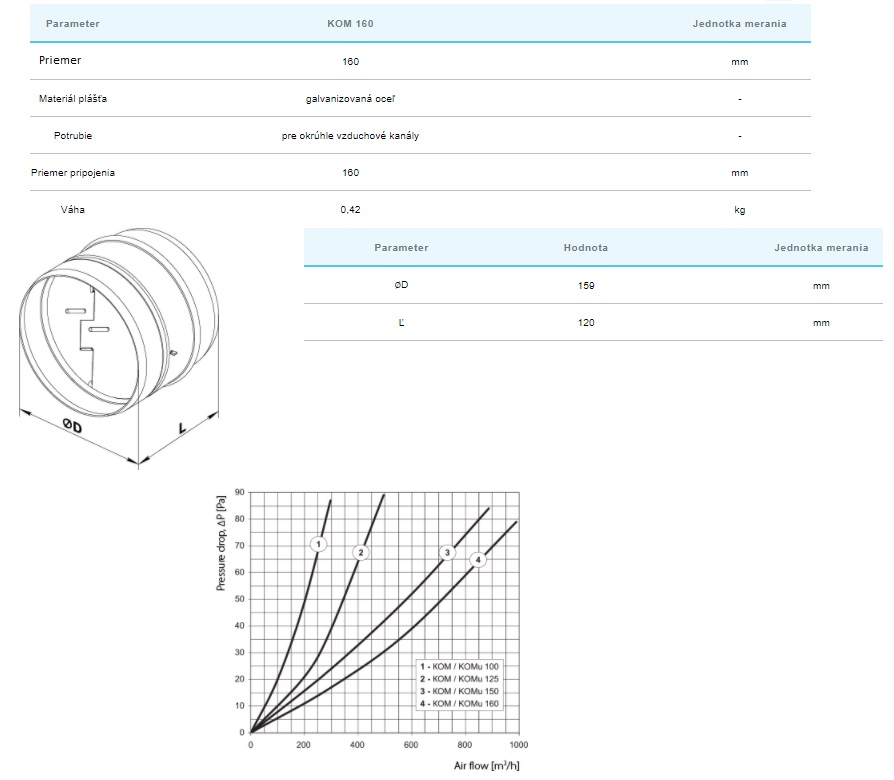Screen dimensions: 894x780
Task: Click the Ľ value 120
Action: click(585, 322)
